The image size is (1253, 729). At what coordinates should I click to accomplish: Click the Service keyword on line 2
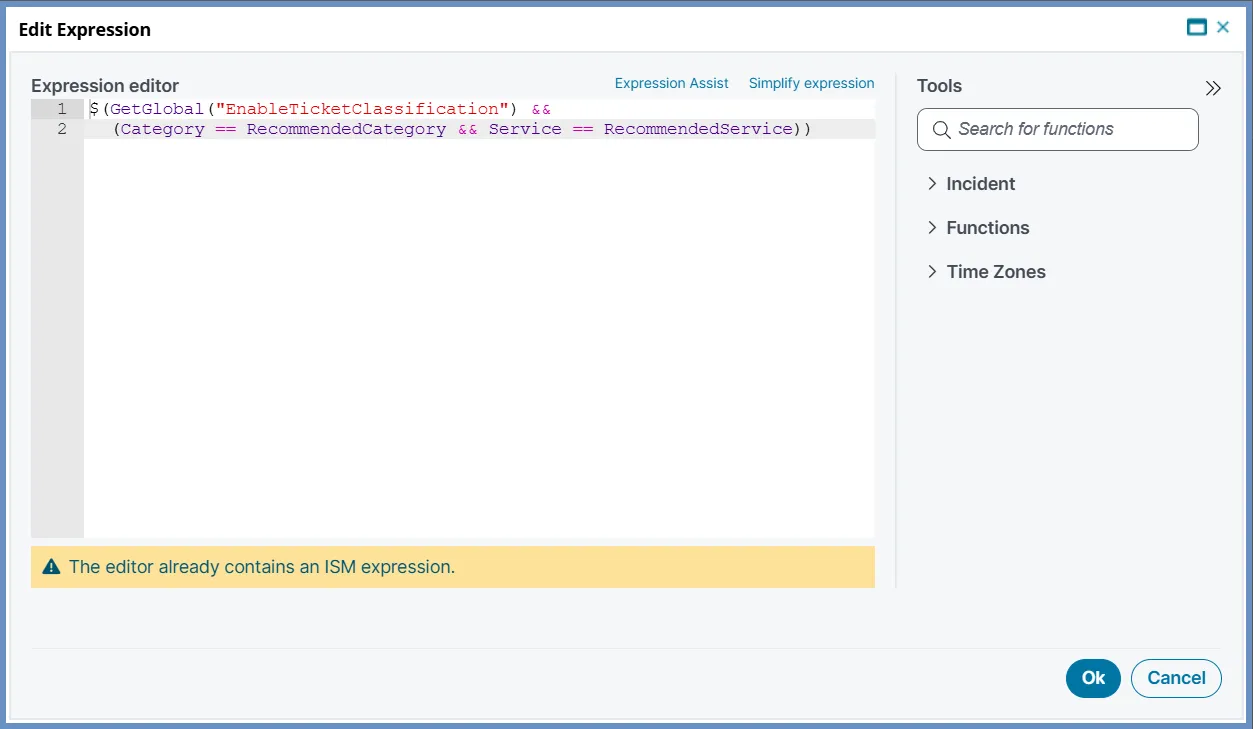point(525,129)
